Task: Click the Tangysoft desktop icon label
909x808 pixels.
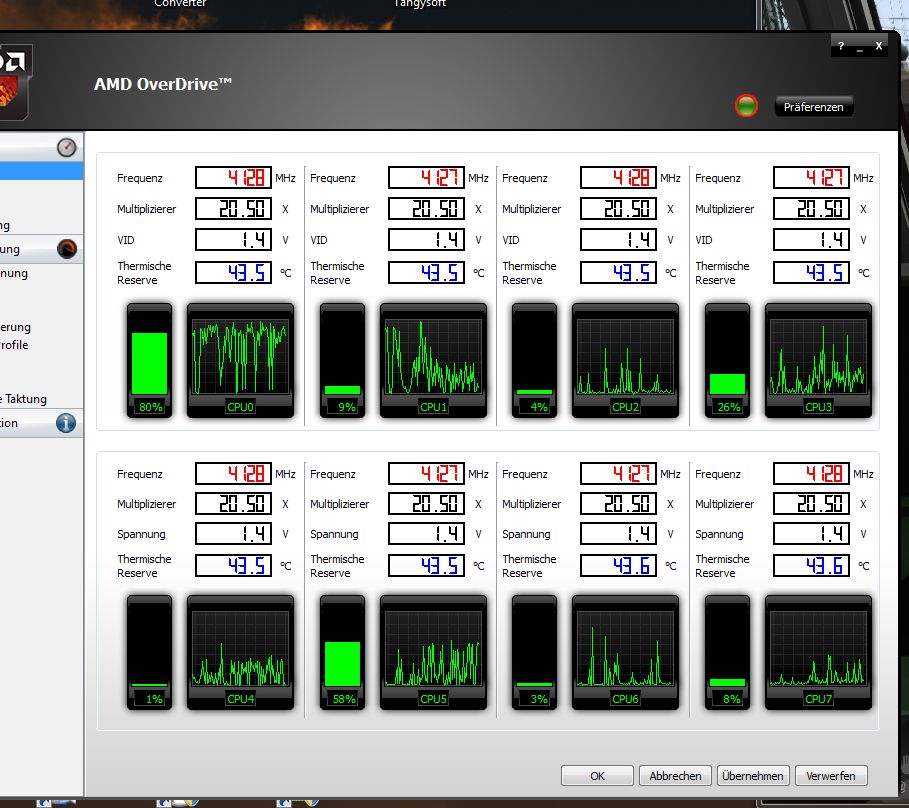Action: coord(420,3)
